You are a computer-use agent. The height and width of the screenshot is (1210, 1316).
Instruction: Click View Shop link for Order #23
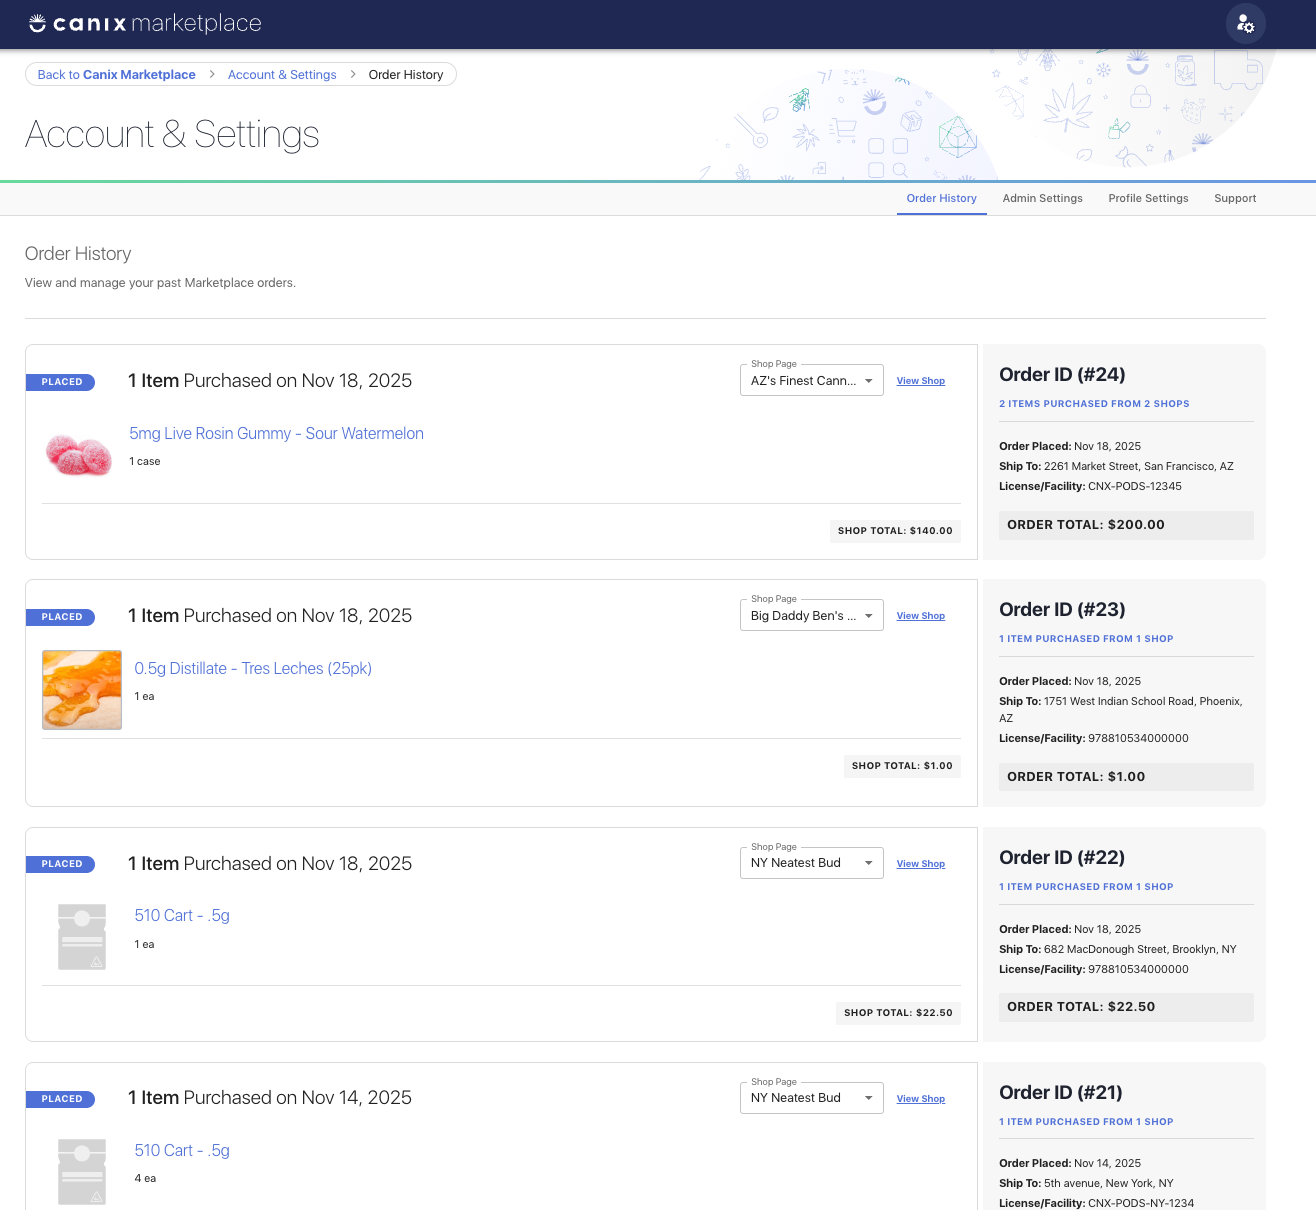(920, 616)
